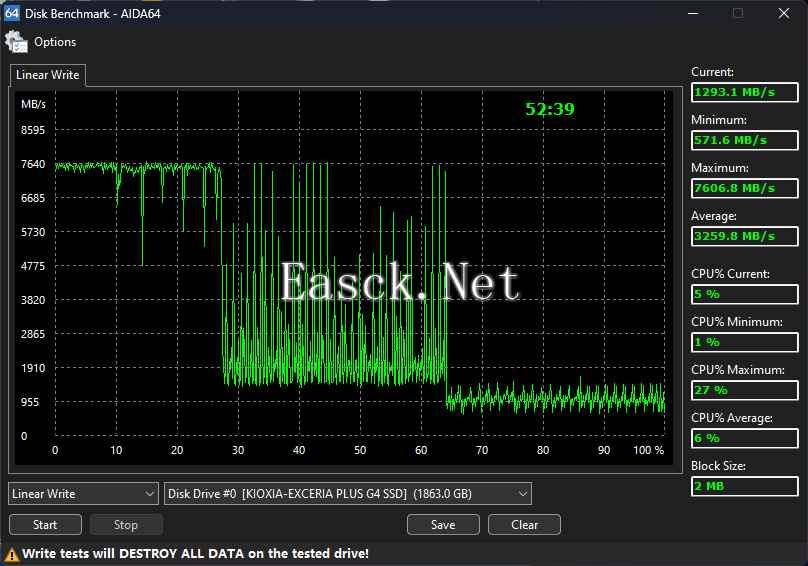Image resolution: width=808 pixels, height=566 pixels.
Task: Click the Current speed value field
Action: pos(745,92)
